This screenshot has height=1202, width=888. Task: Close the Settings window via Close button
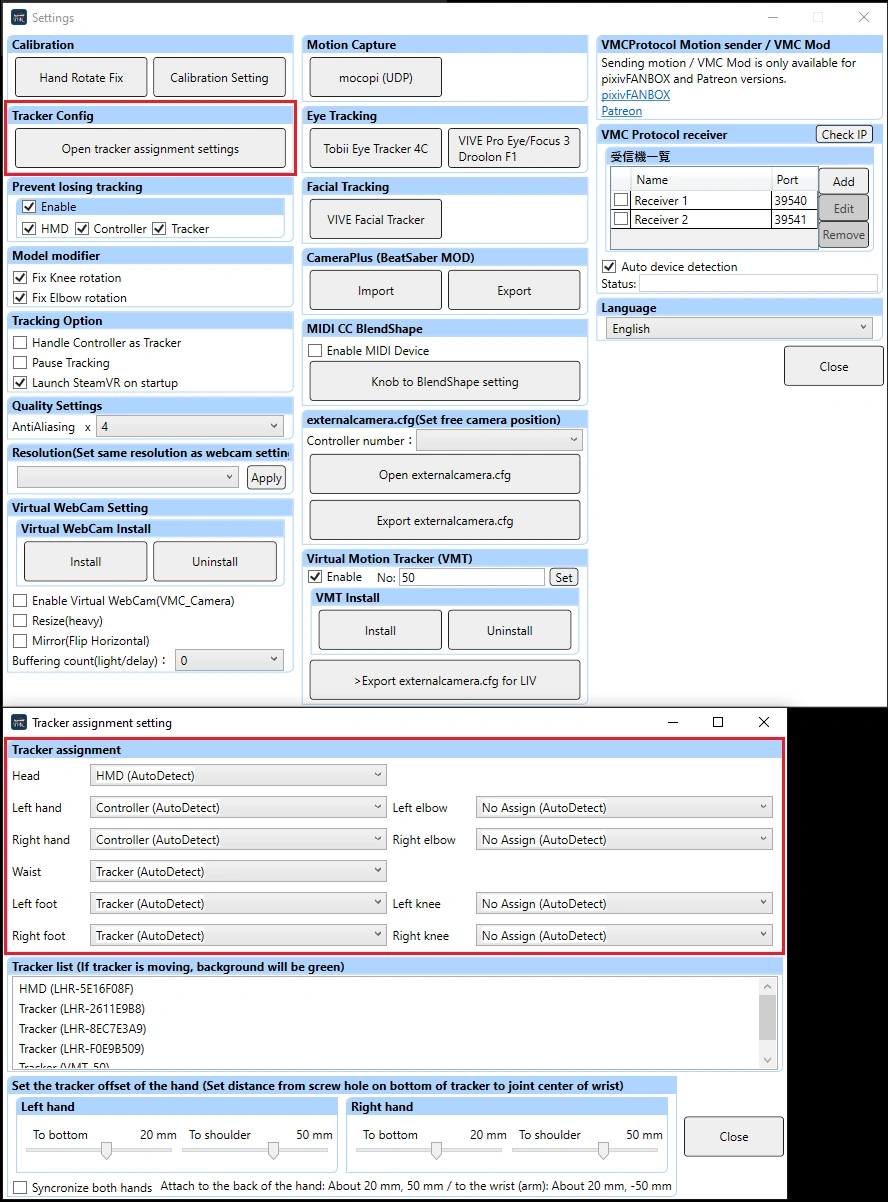point(834,366)
